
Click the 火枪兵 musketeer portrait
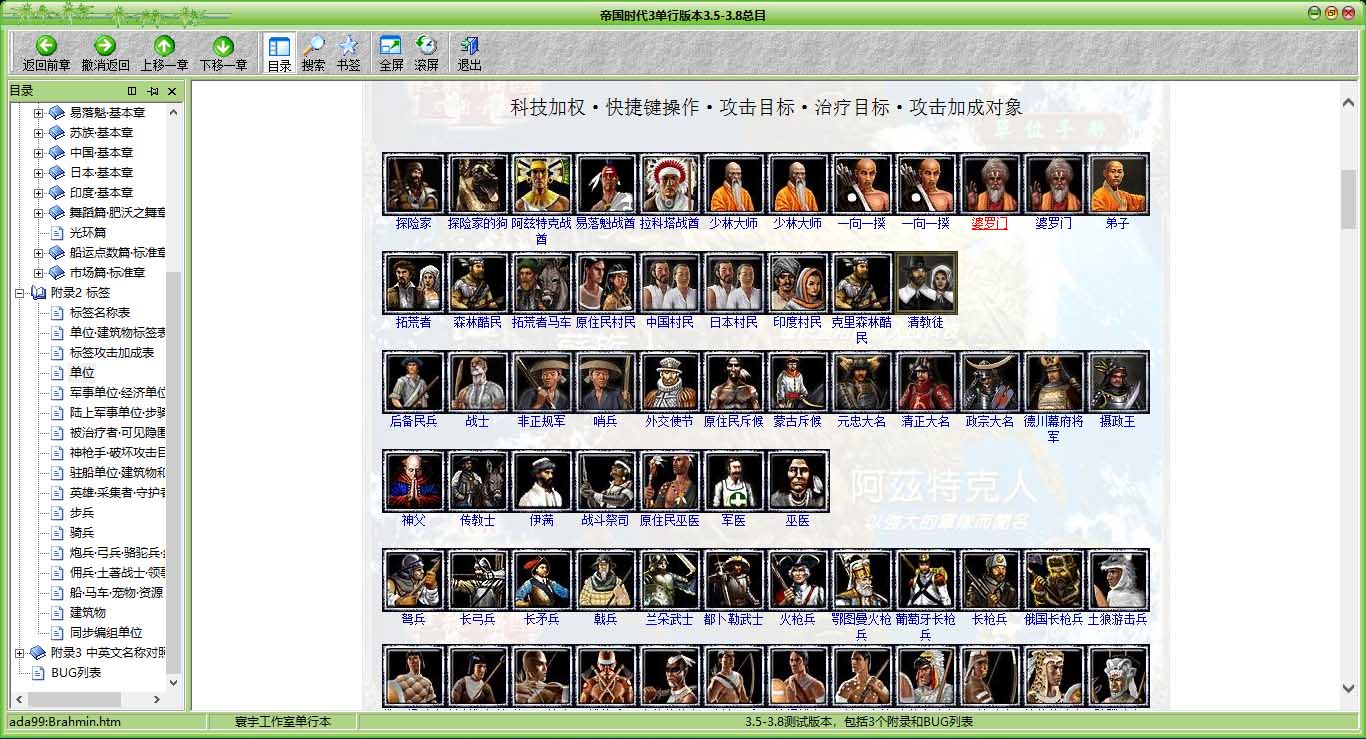click(x=798, y=580)
